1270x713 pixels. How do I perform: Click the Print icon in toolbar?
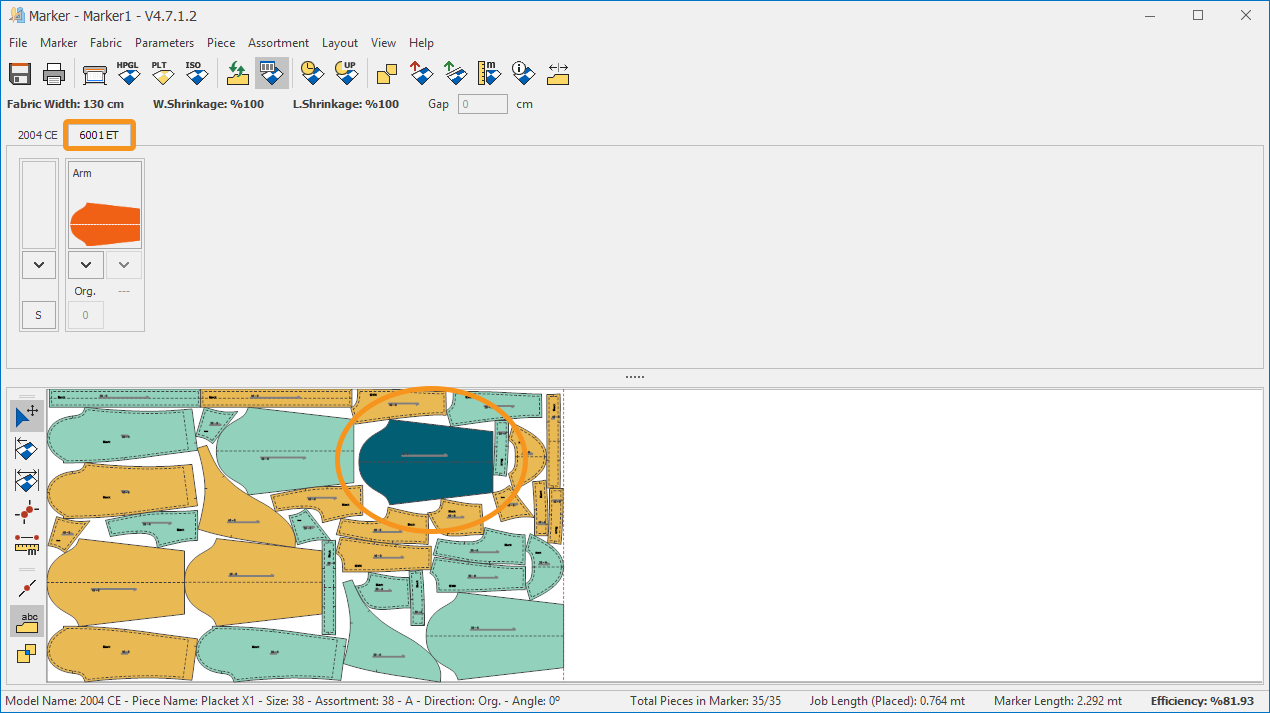coord(54,74)
